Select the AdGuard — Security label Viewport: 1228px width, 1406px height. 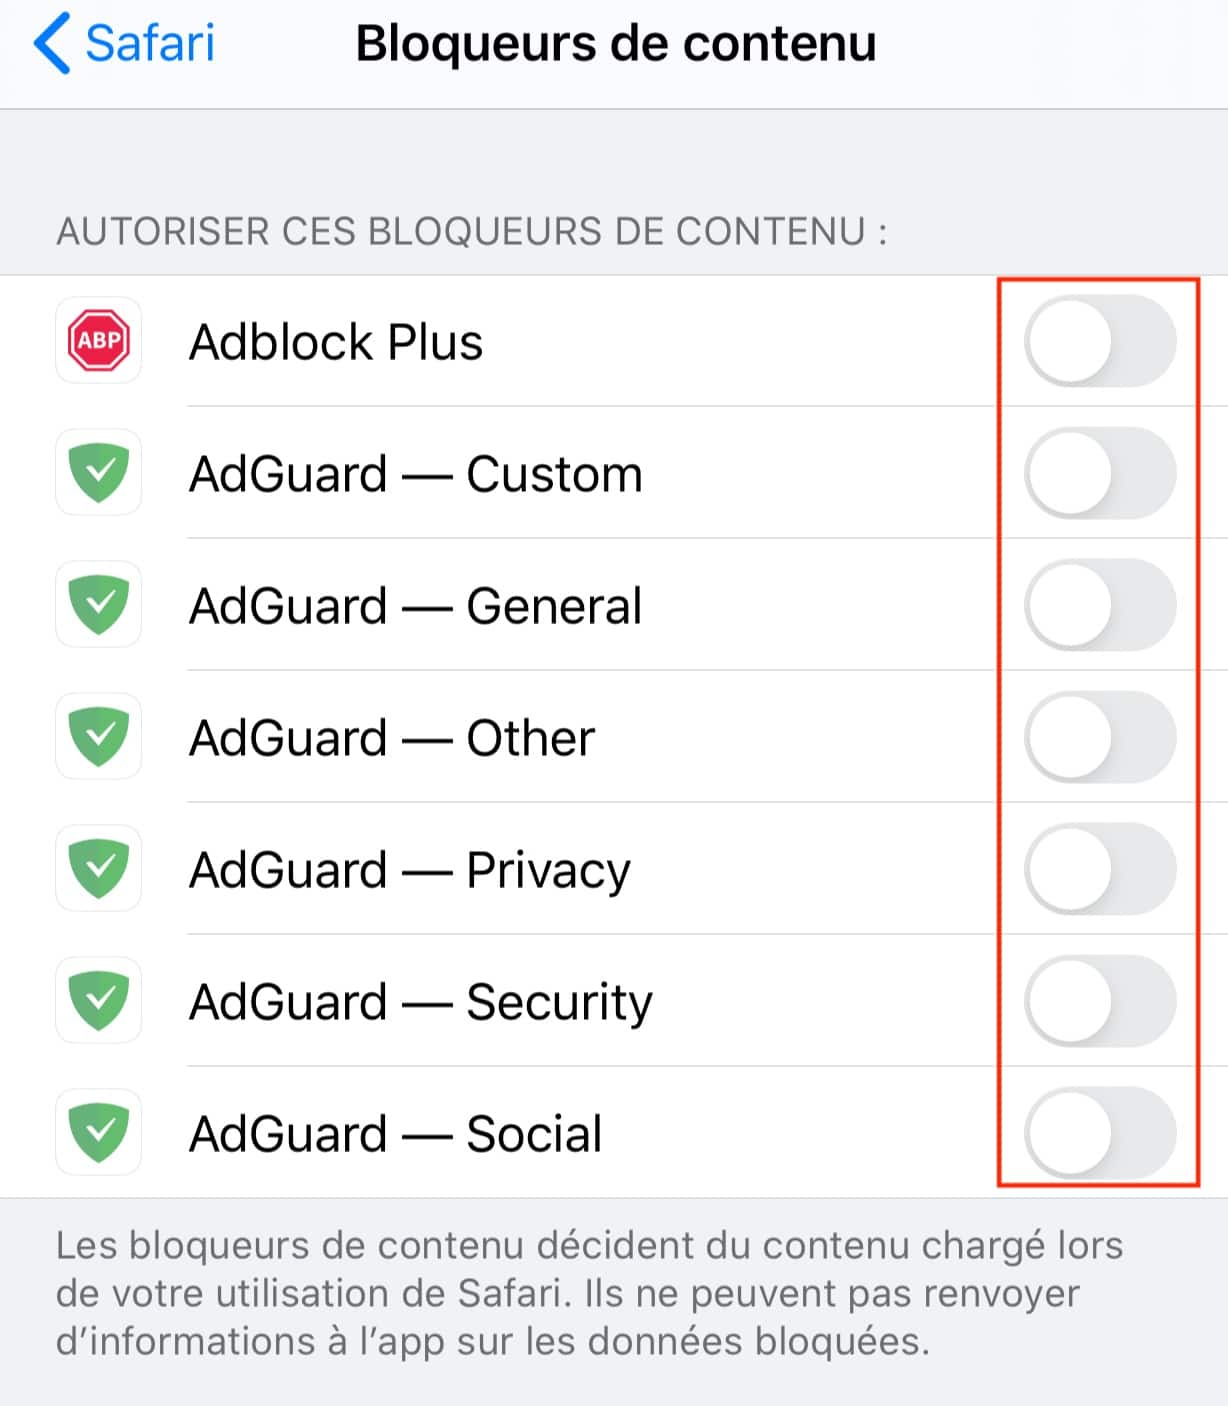tap(421, 1002)
